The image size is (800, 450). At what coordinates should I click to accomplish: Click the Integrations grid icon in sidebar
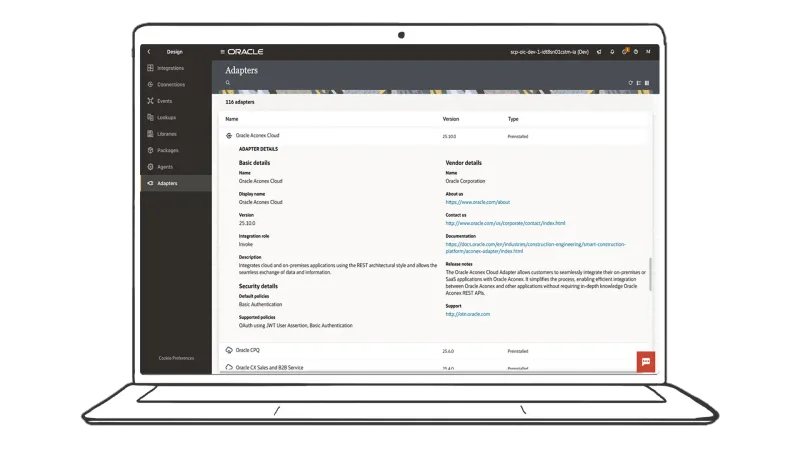[150, 68]
